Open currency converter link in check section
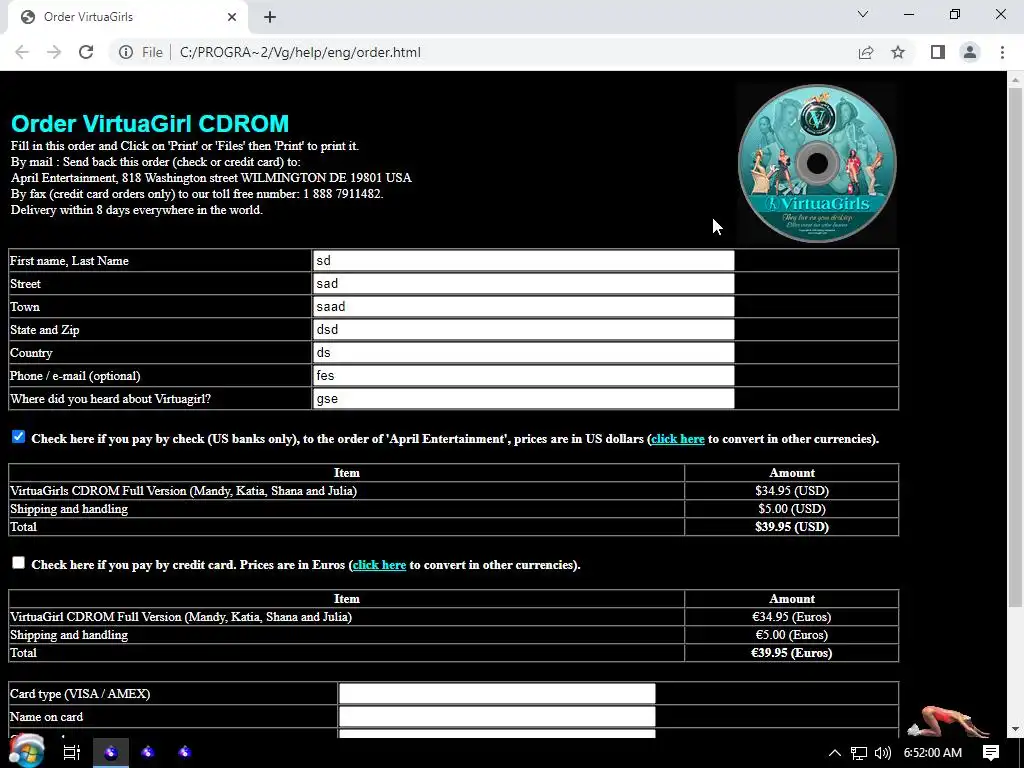The height and width of the screenshot is (768, 1024). tap(677, 439)
